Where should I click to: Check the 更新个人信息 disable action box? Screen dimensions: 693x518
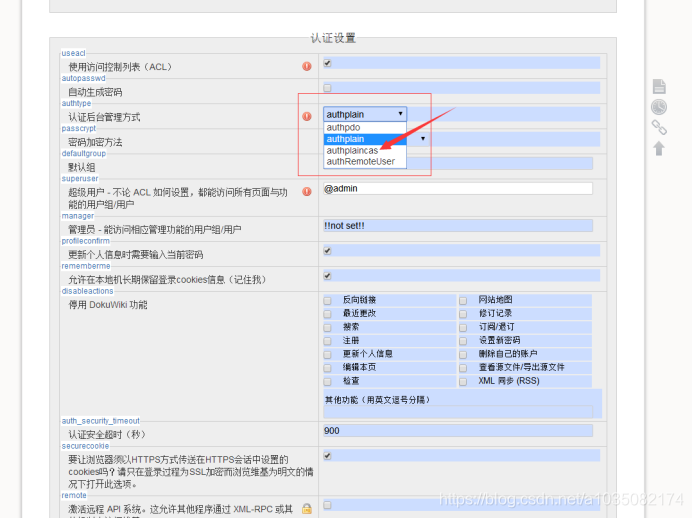(x=327, y=354)
